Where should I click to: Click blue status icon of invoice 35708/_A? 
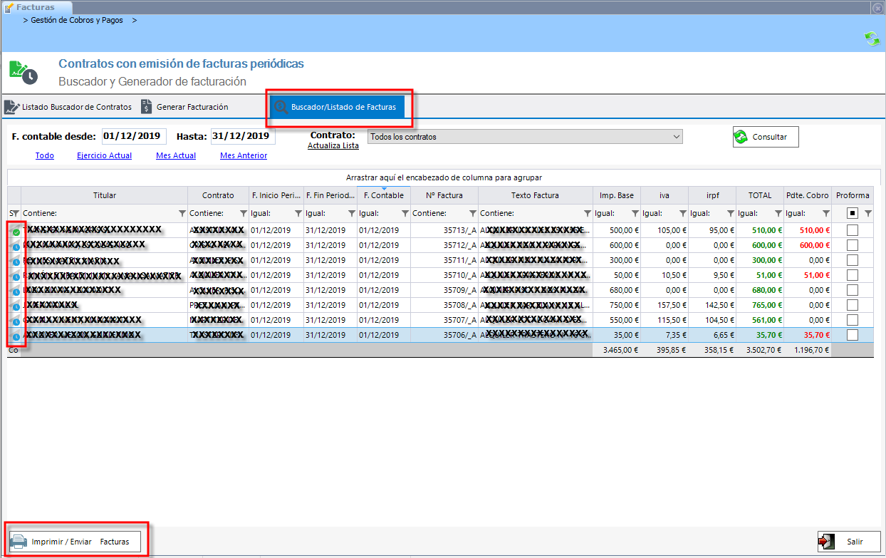pyautogui.click(x=16, y=307)
